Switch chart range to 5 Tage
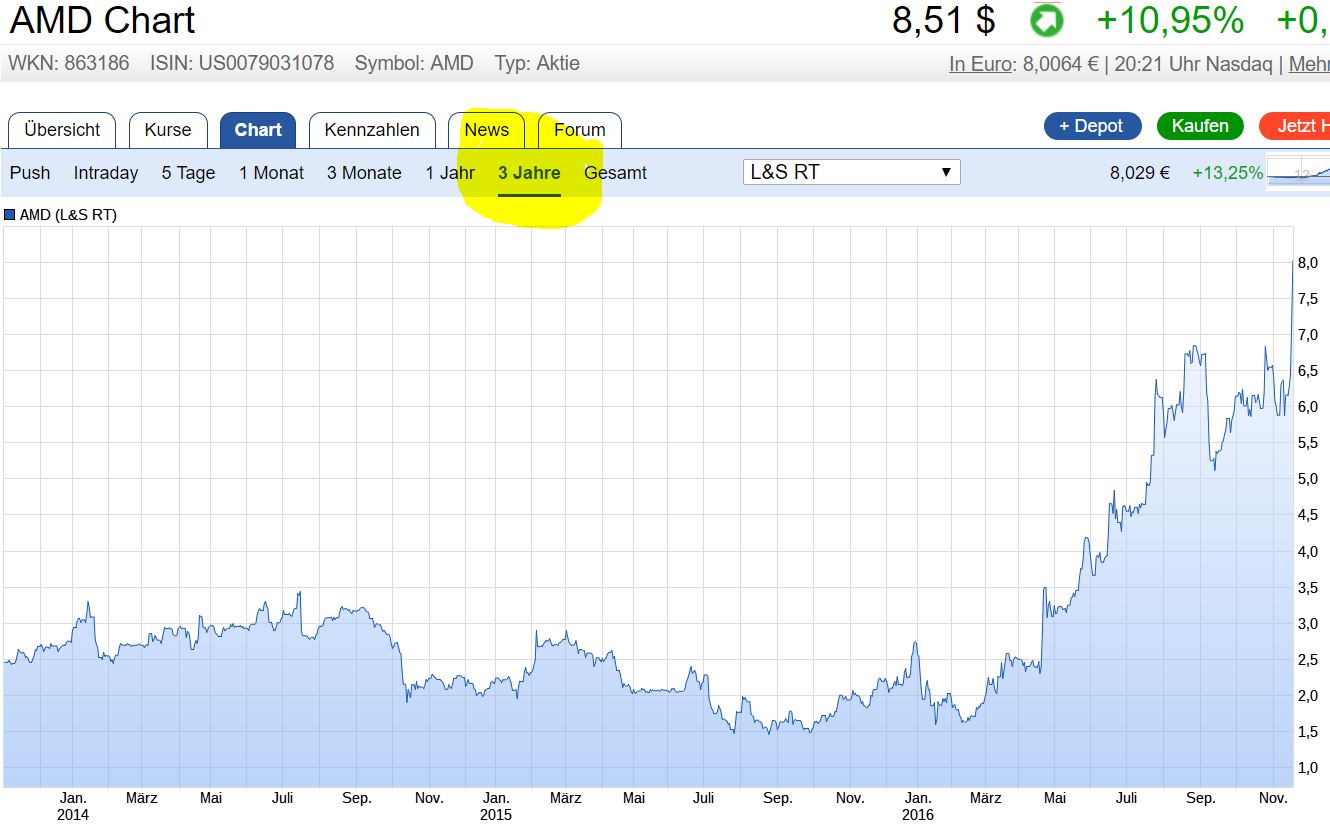The width and height of the screenshot is (1330, 827). click(189, 173)
